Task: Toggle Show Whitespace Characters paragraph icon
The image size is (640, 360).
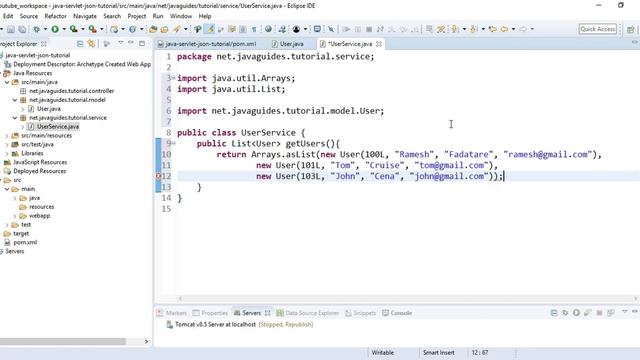Action: [254, 29]
